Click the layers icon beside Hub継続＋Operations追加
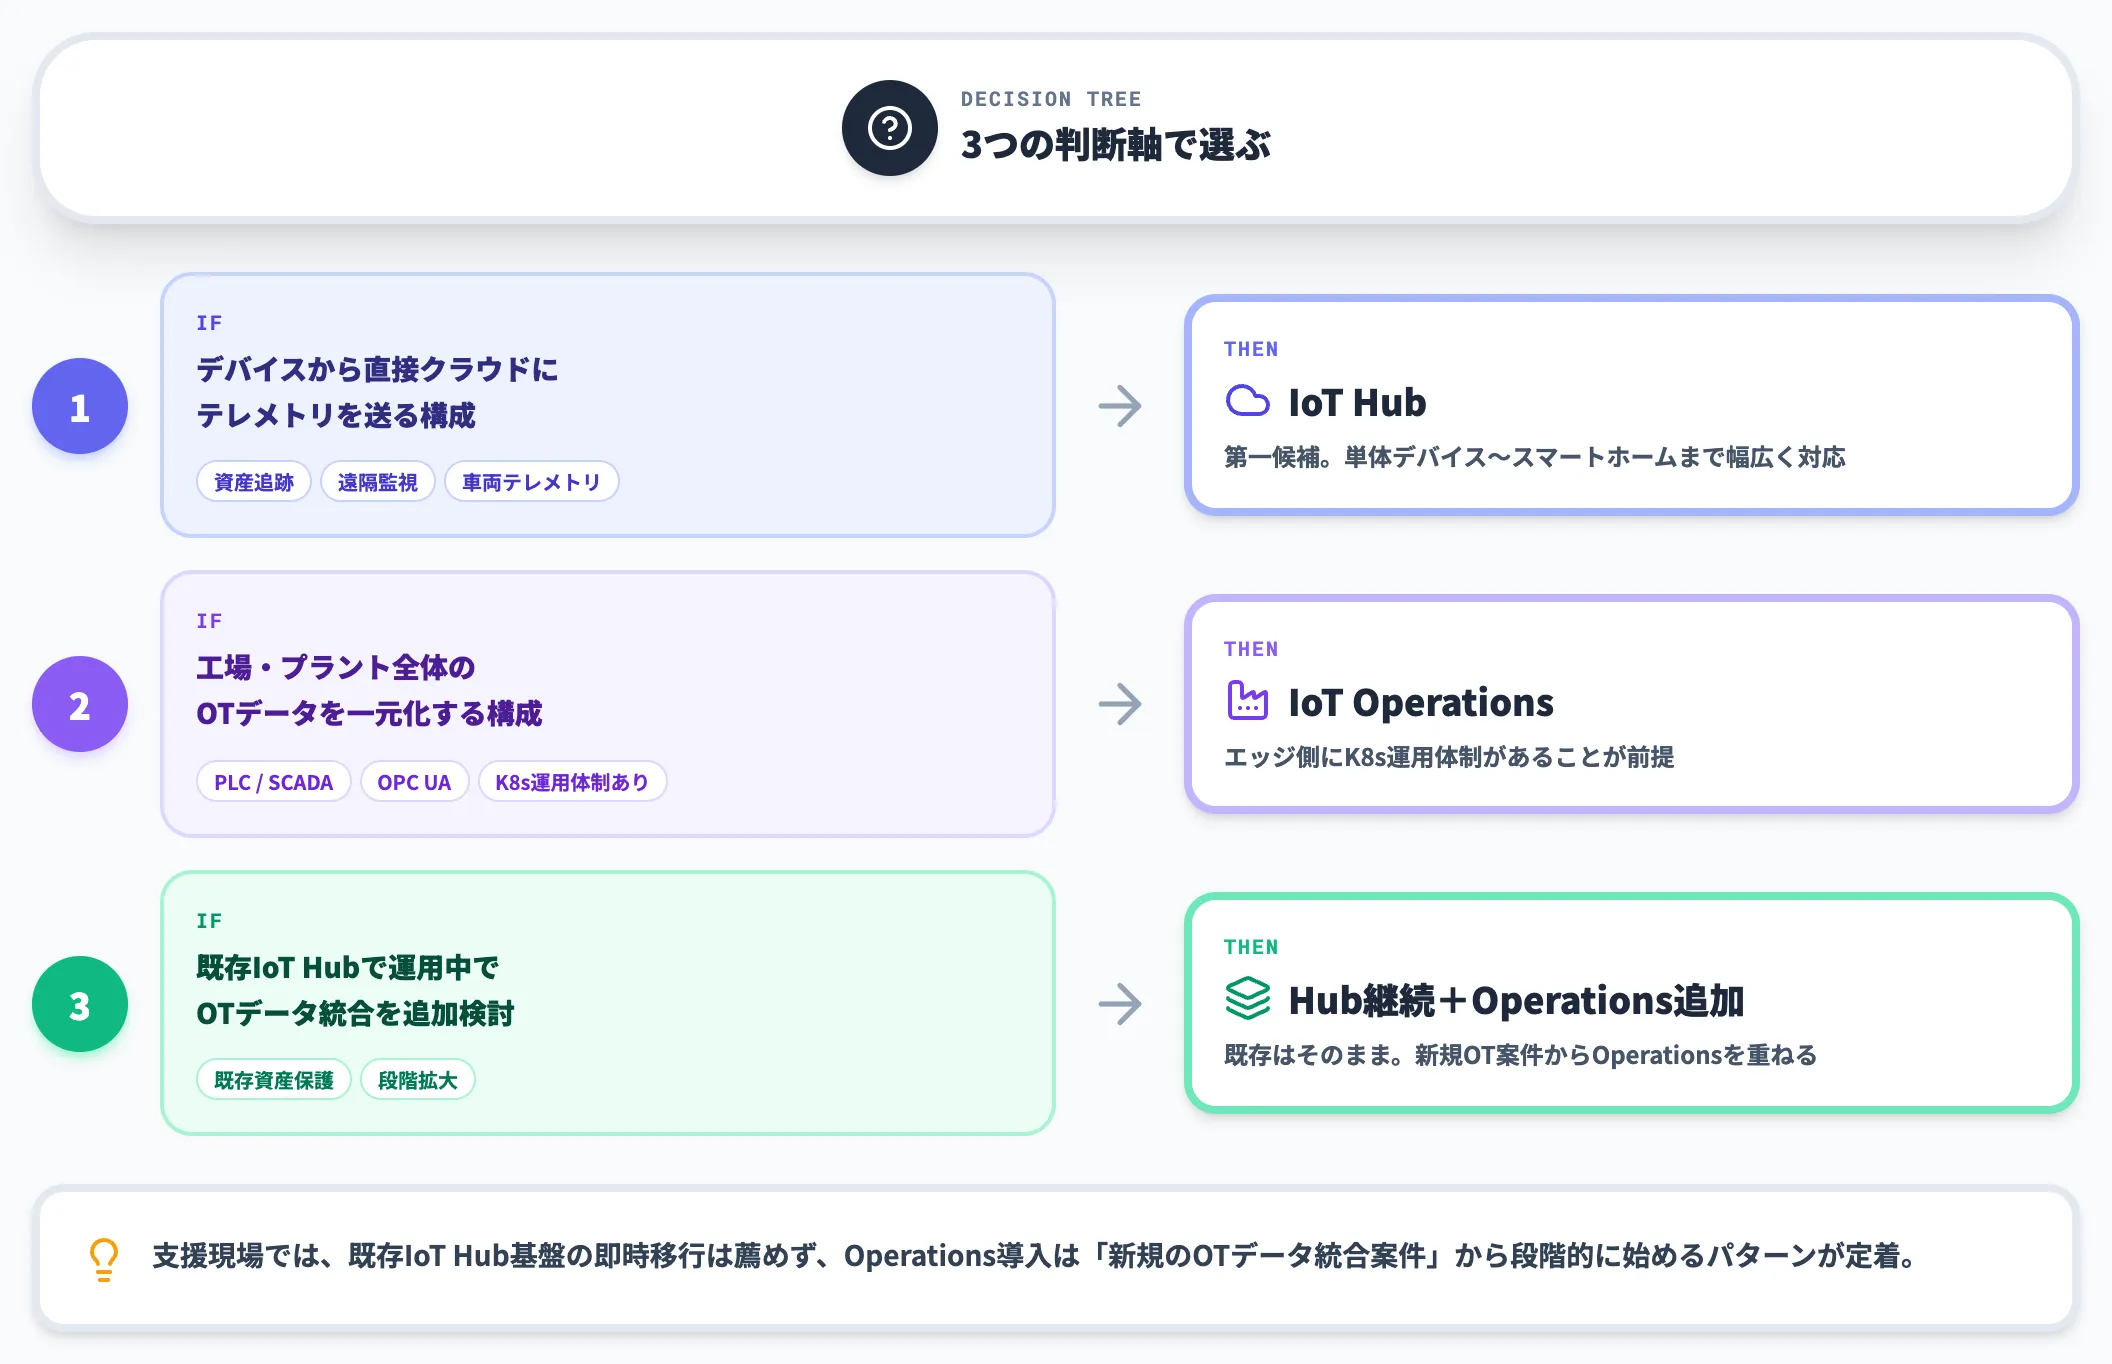Viewport: 2112px width, 1364px height. (1247, 999)
